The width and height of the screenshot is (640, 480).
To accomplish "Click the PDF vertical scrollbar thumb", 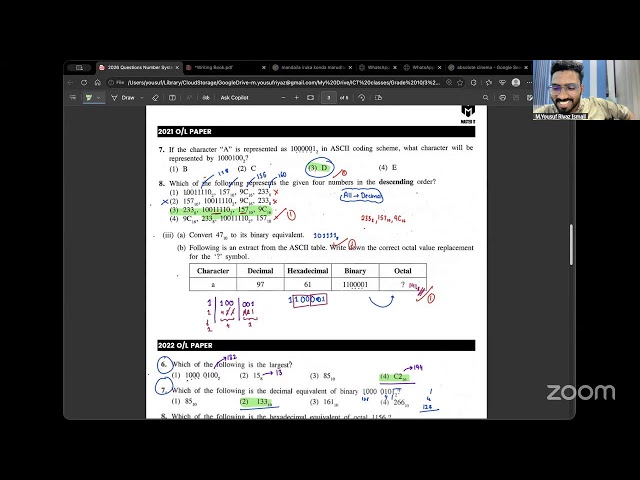I will tap(571, 244).
